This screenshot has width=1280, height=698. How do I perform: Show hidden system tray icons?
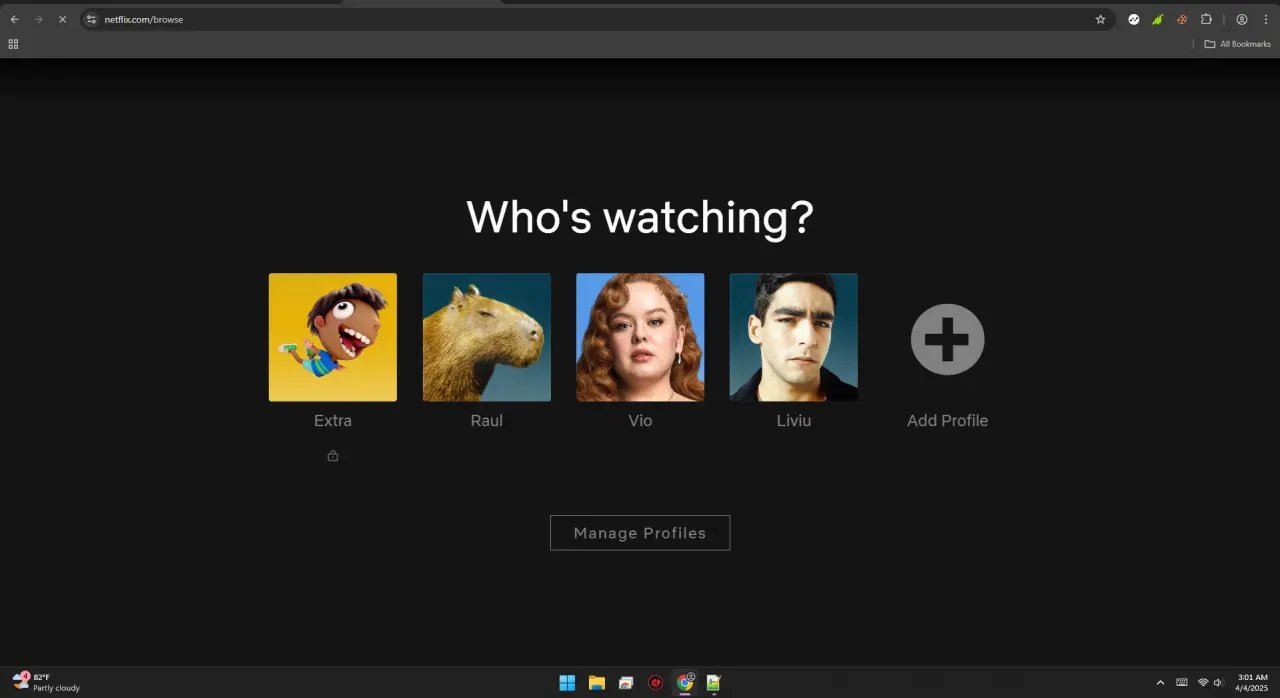1160,683
